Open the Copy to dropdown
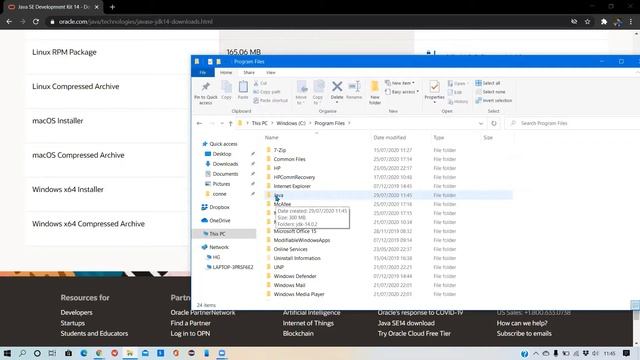Image resolution: width=640 pixels, height=360 pixels. point(318,93)
